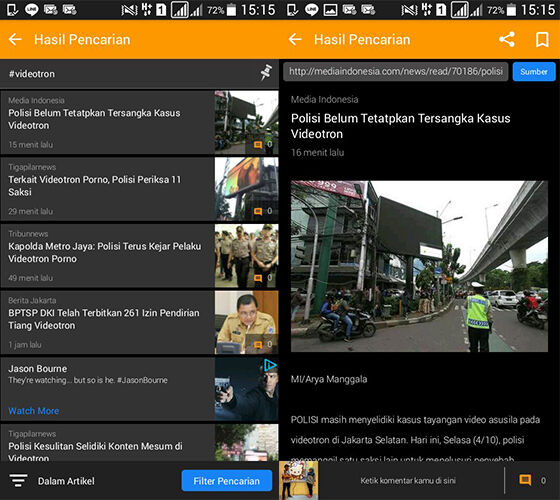560x500 pixels.
Task: Tap the large article photo of the street
Action: [x=419, y=266]
